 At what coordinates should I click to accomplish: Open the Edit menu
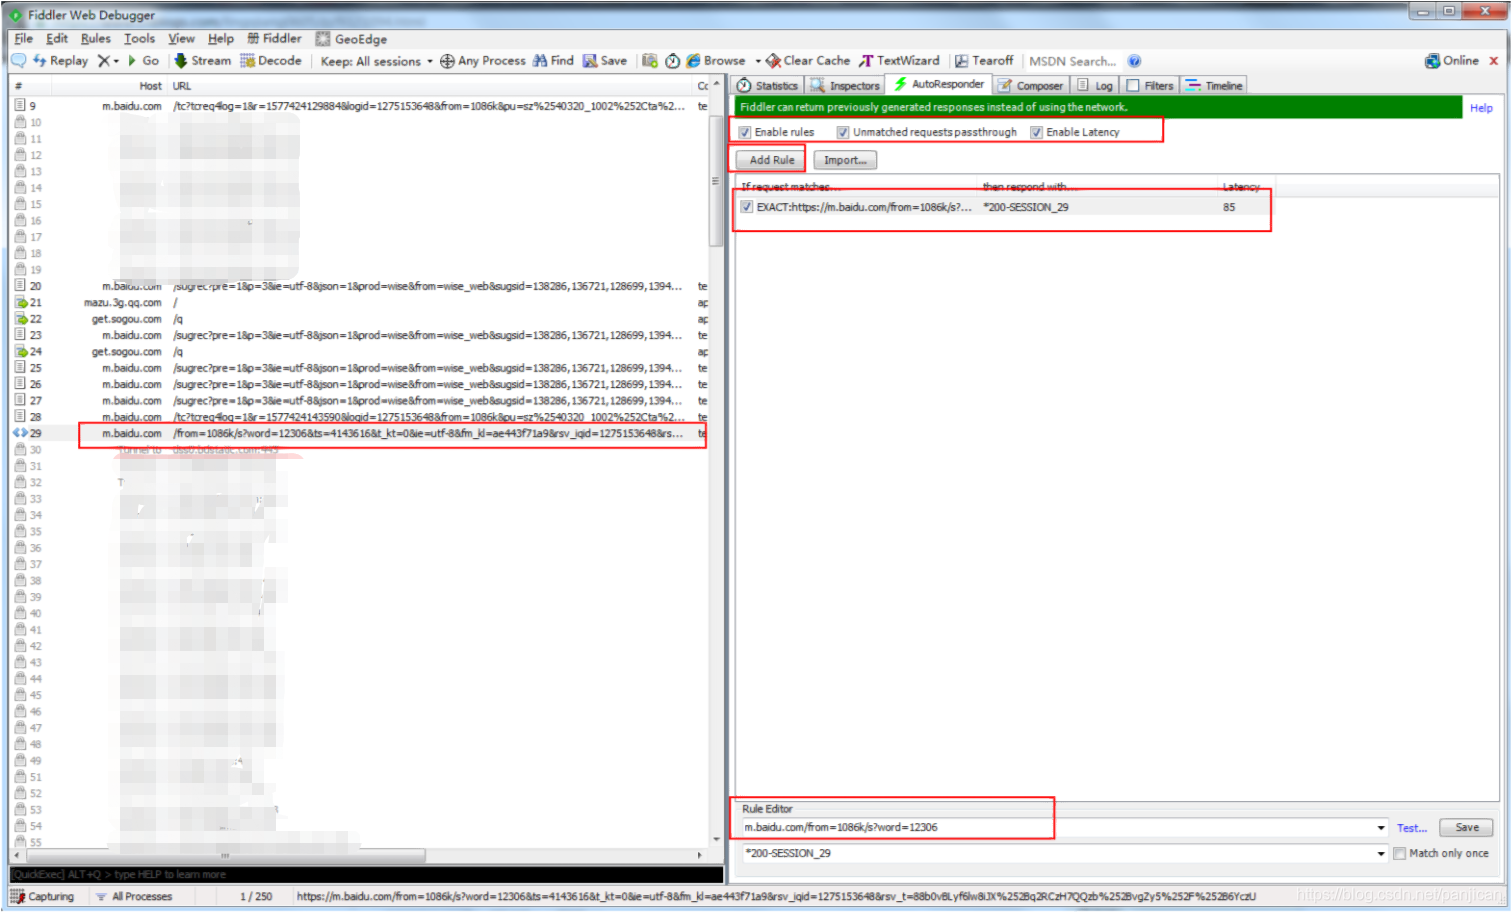tap(57, 39)
